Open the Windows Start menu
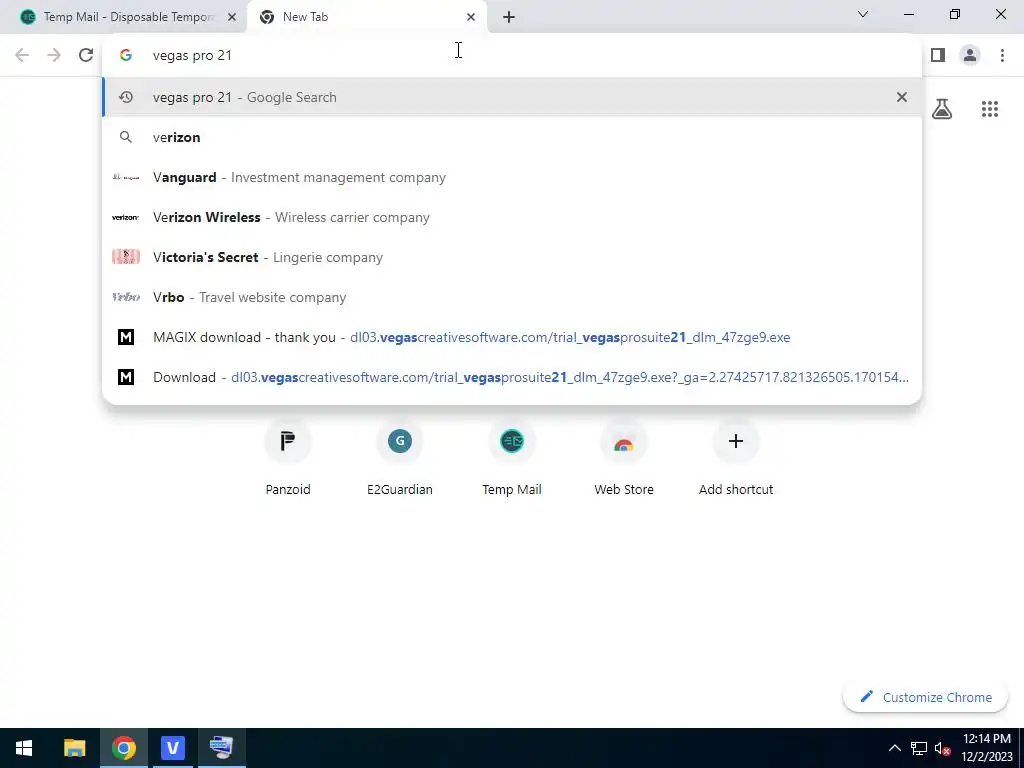The width and height of the screenshot is (1024, 768). pyautogui.click(x=24, y=748)
